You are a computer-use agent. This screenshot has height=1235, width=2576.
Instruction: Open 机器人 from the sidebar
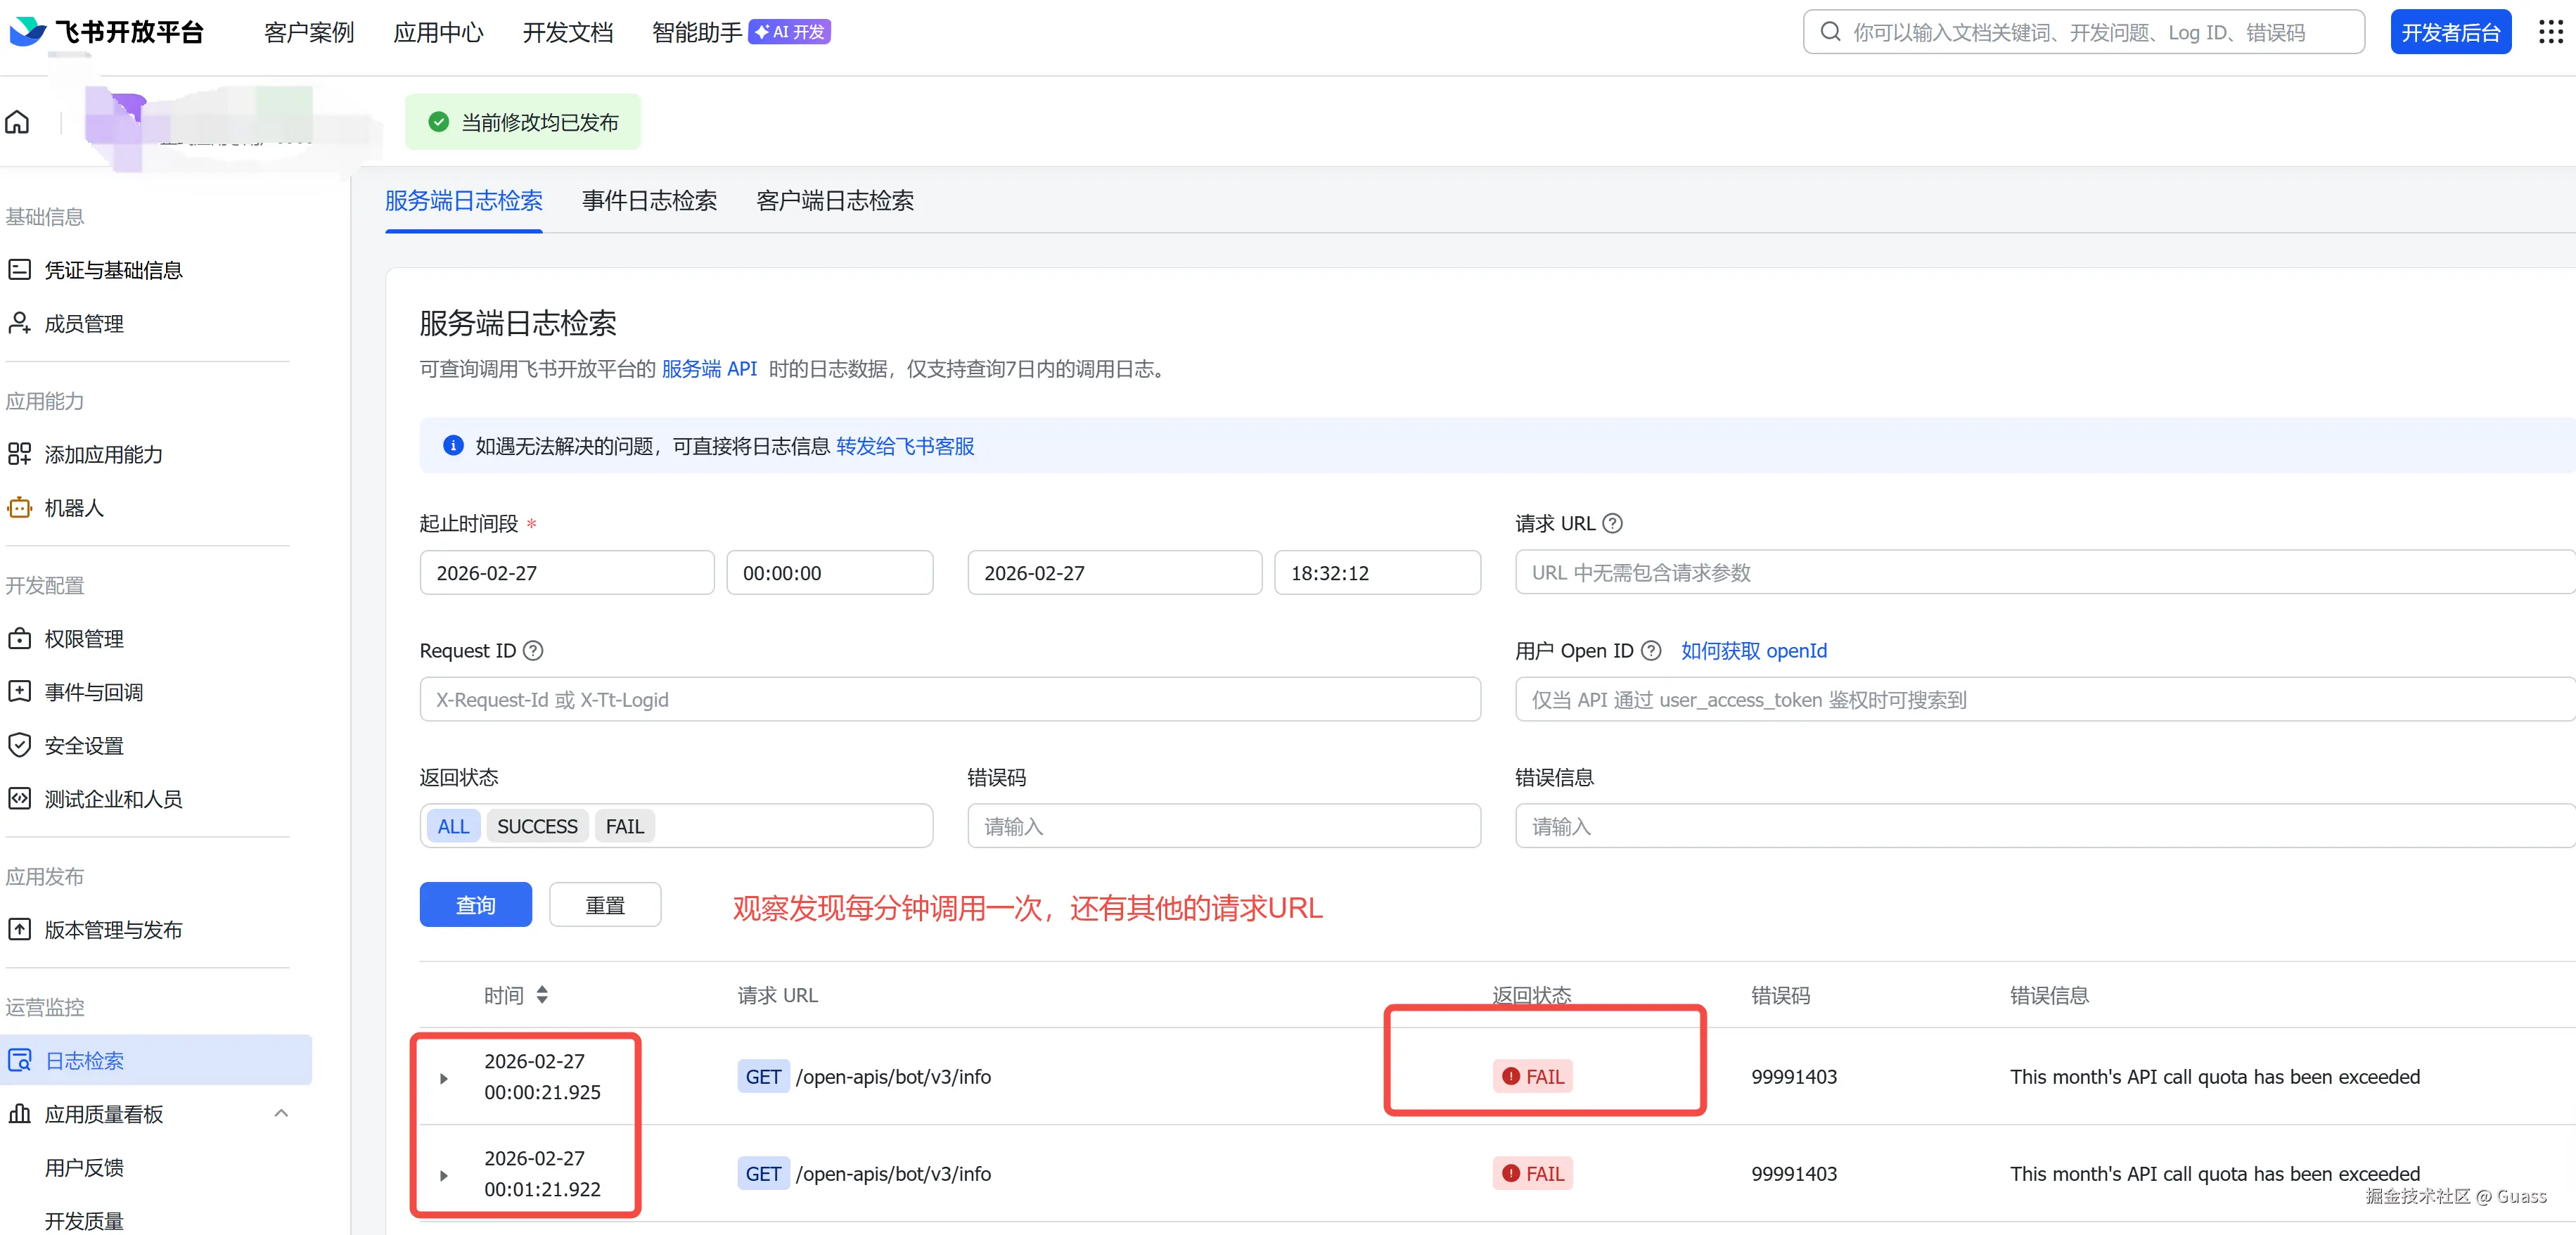[x=73, y=508]
